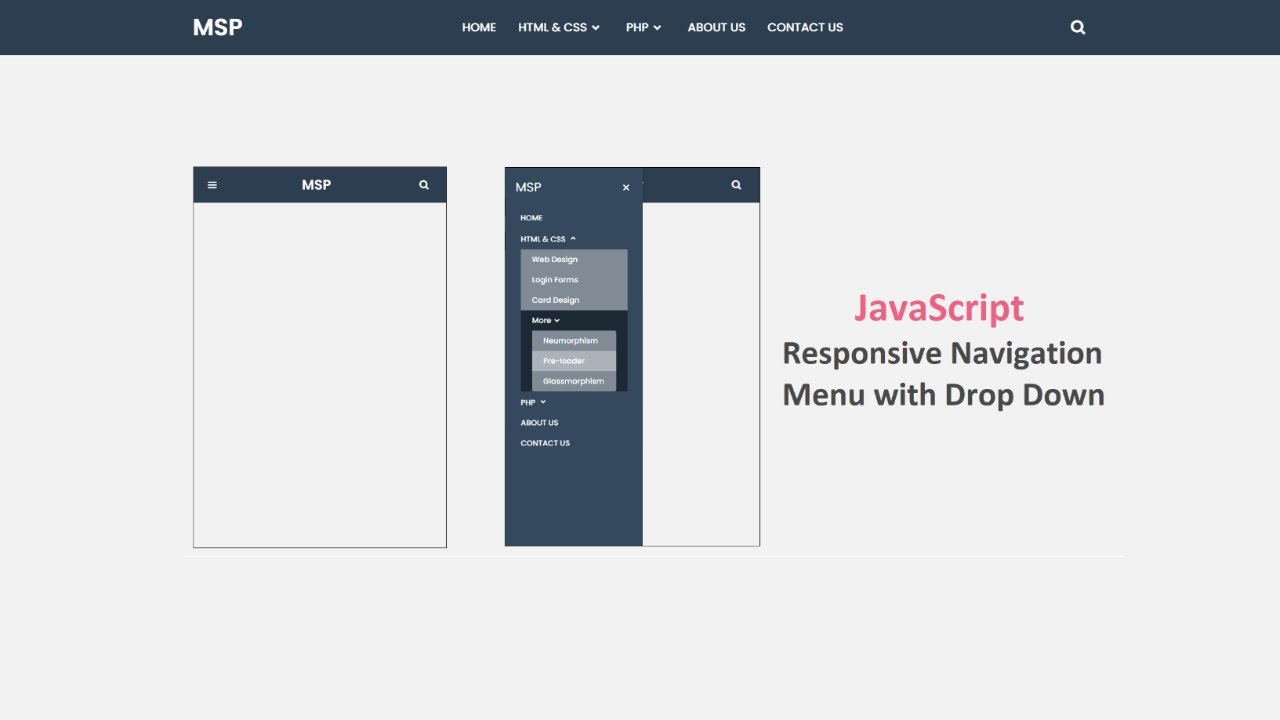Click the MSP logo in top navbar
Viewport: 1280px width, 720px height.
(217, 27)
